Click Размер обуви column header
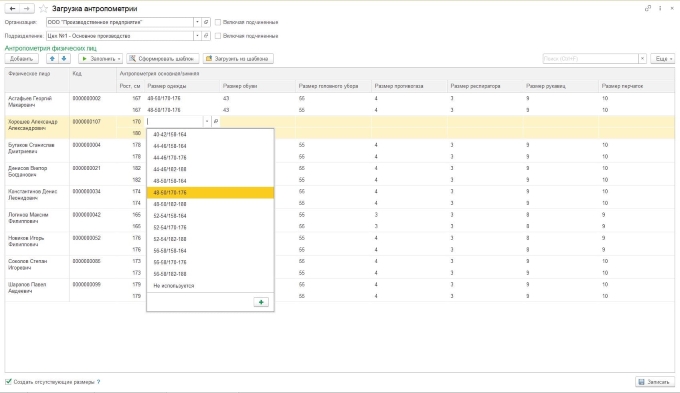This screenshot has height=393, width=680. 258,86
